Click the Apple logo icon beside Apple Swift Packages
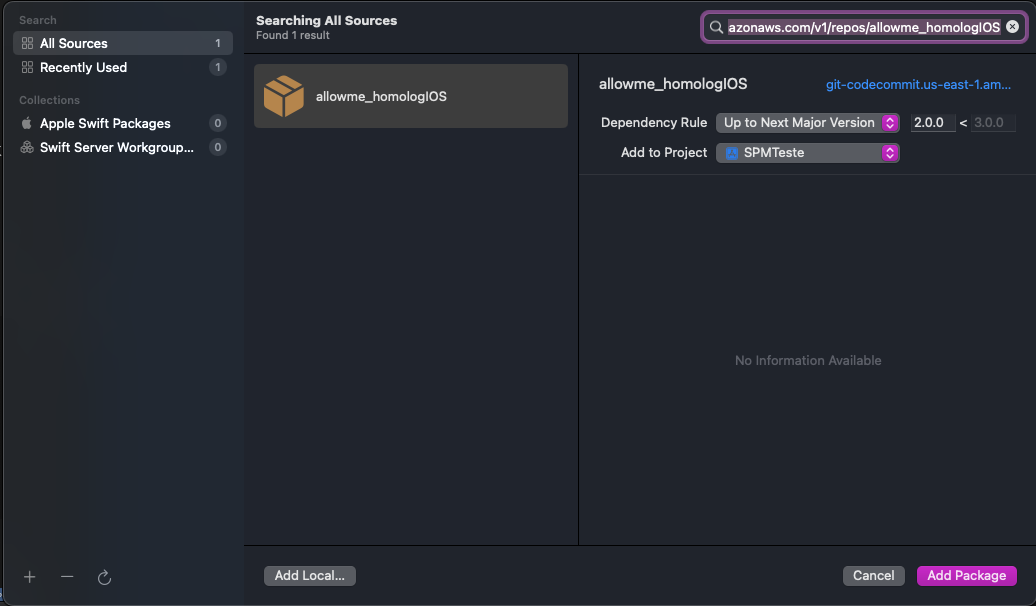Viewport: 1036px width, 606px height. coord(26,123)
